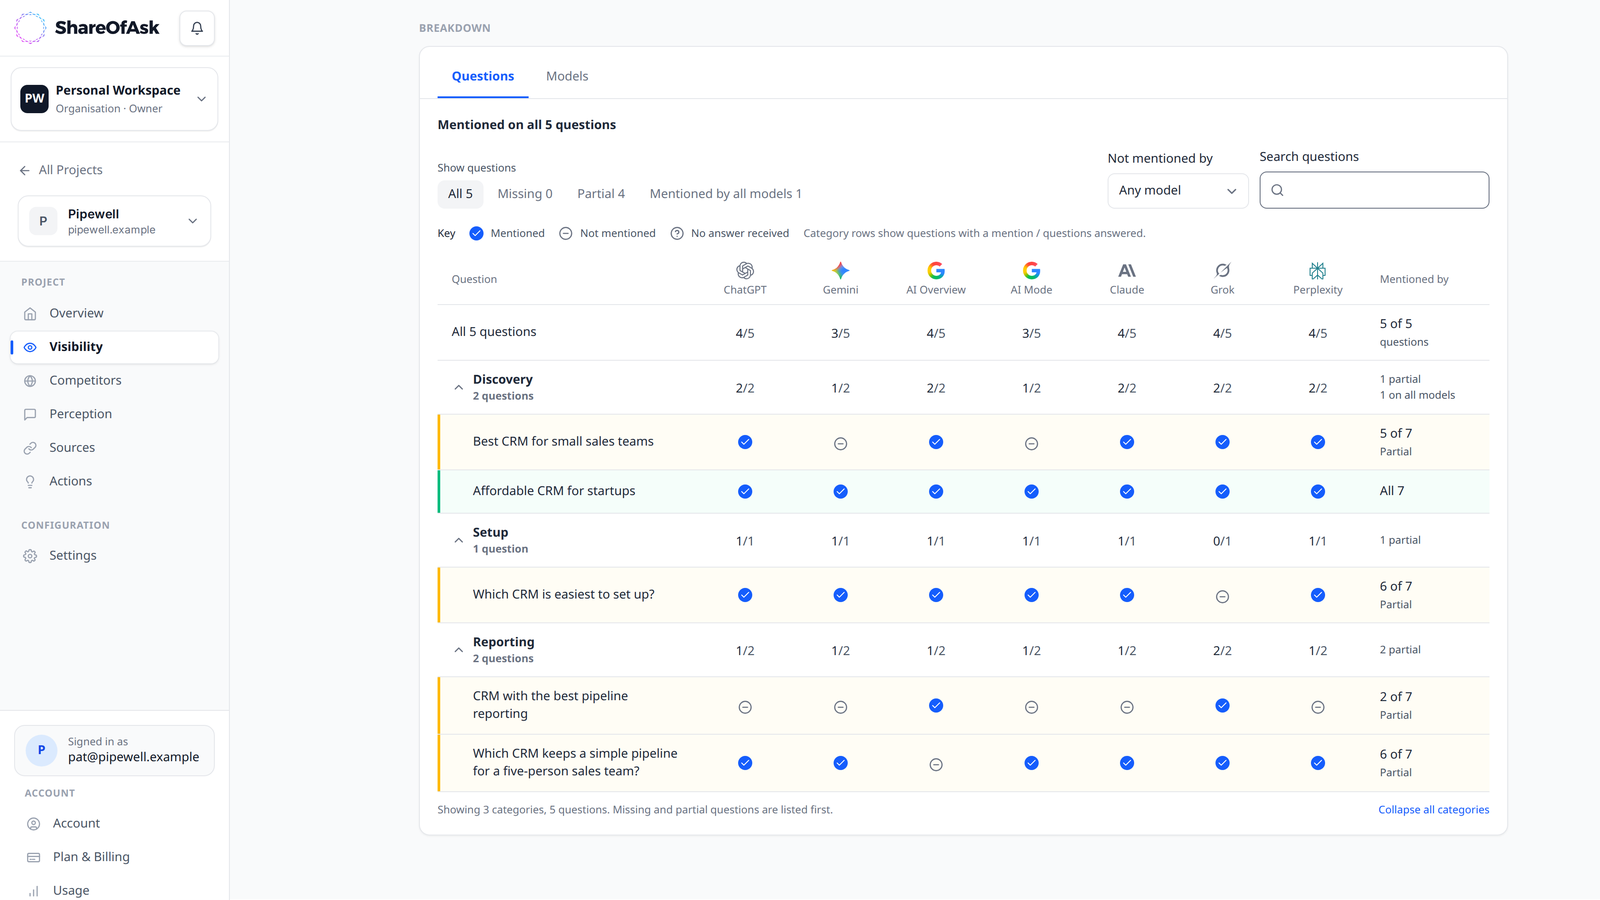Click the Affordable CRM for startups row
This screenshot has width=1600, height=900.
pyautogui.click(x=964, y=491)
